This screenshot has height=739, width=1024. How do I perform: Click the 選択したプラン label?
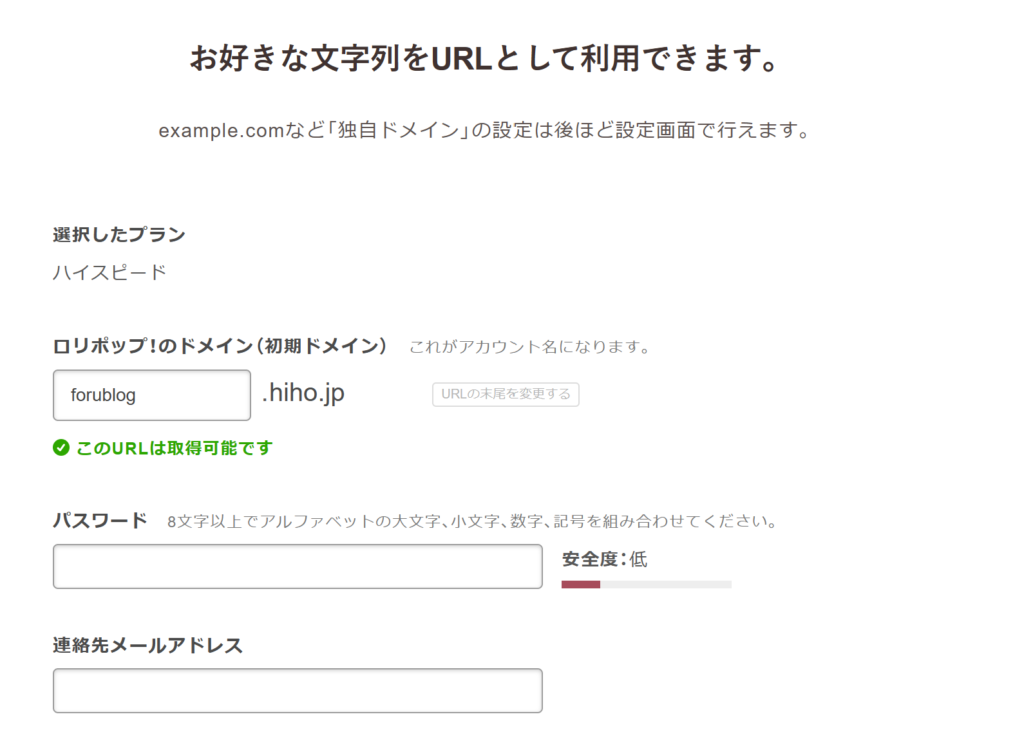pos(119,235)
